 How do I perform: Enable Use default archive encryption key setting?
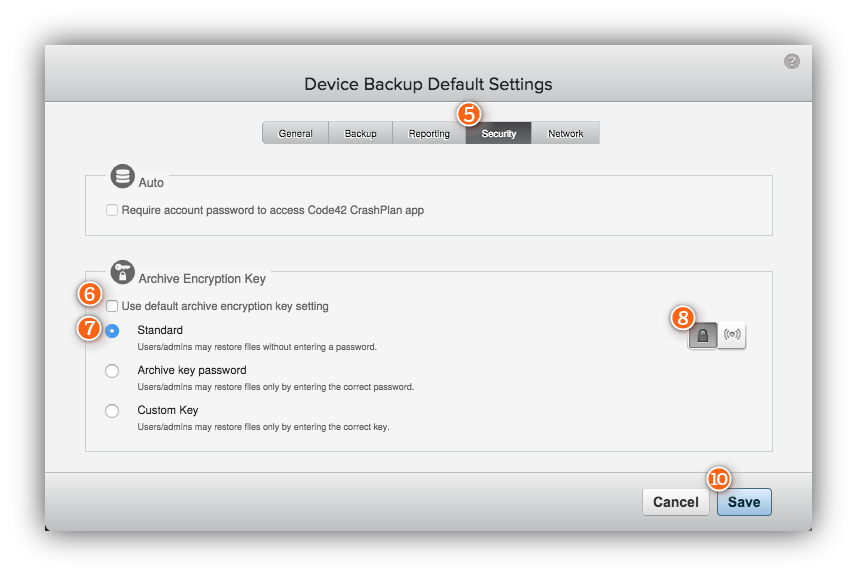[x=112, y=306]
